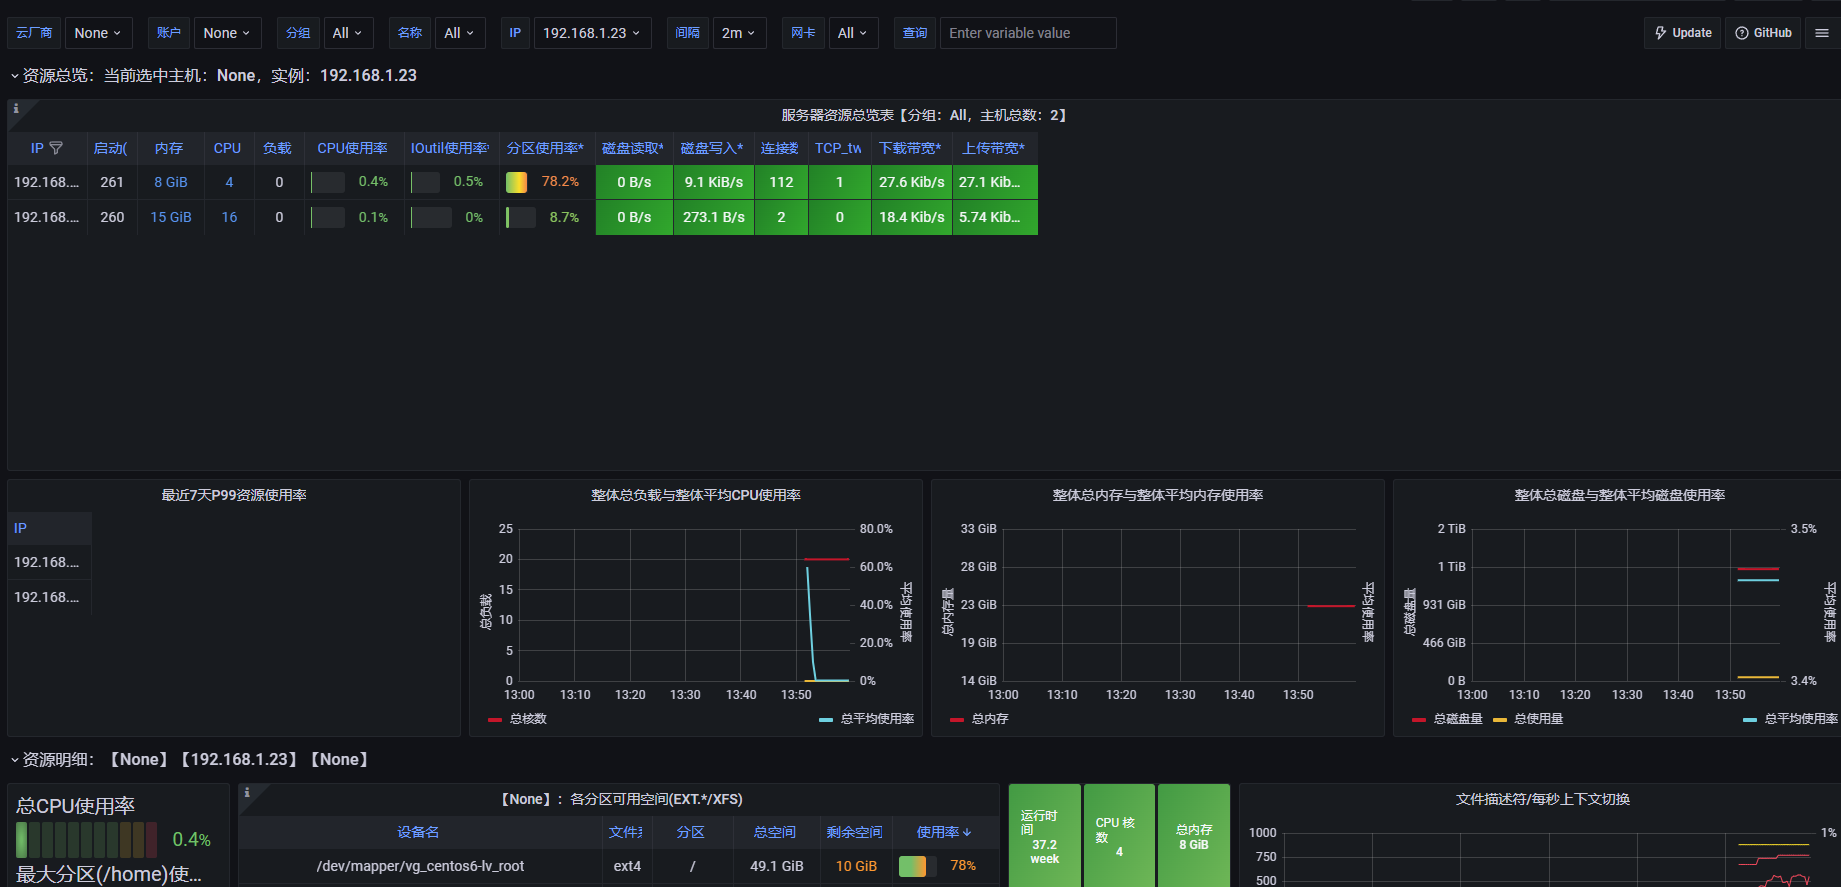Open the IP 192.168.1.23 dropdown

(592, 33)
